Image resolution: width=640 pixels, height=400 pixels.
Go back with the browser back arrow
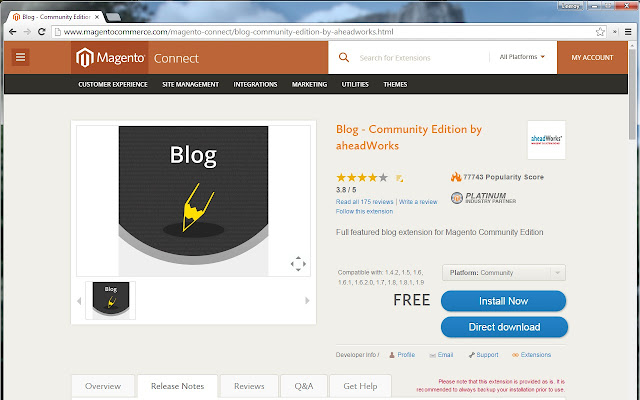pyautogui.click(x=13, y=32)
